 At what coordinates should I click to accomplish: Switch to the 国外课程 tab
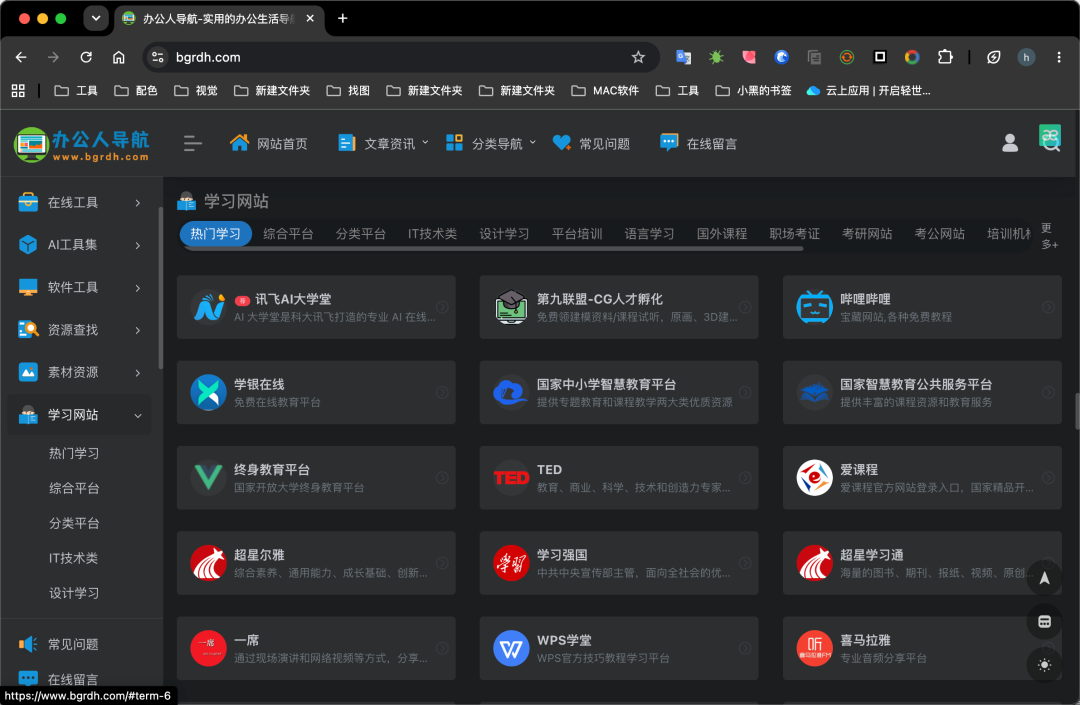coord(722,234)
